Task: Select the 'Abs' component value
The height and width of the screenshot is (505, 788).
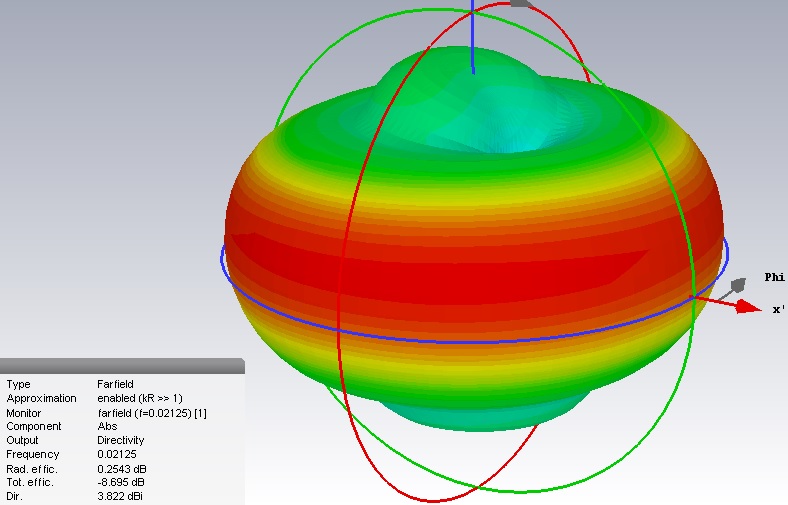Action: (107, 427)
